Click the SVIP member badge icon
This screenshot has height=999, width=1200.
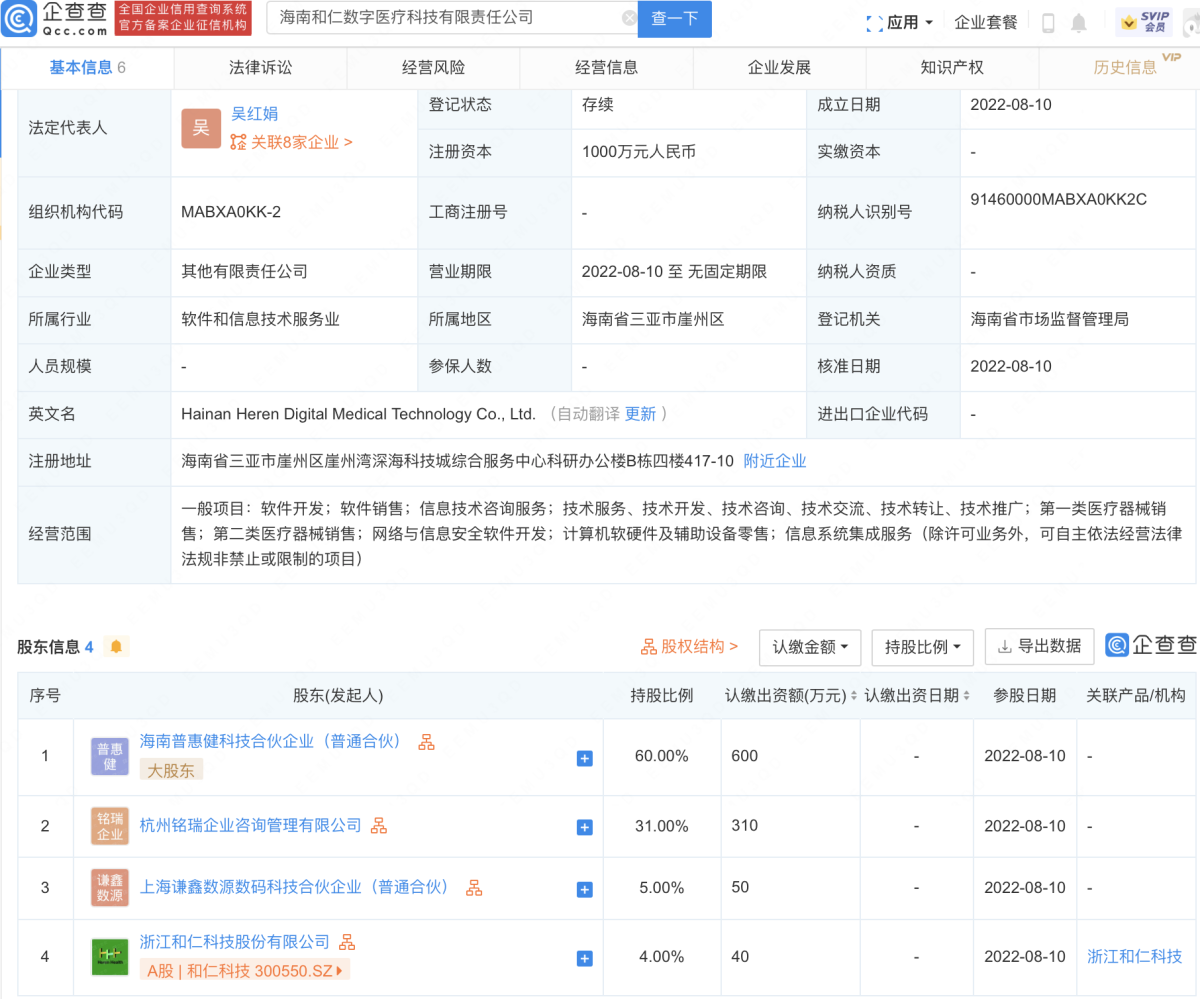pos(1146,21)
